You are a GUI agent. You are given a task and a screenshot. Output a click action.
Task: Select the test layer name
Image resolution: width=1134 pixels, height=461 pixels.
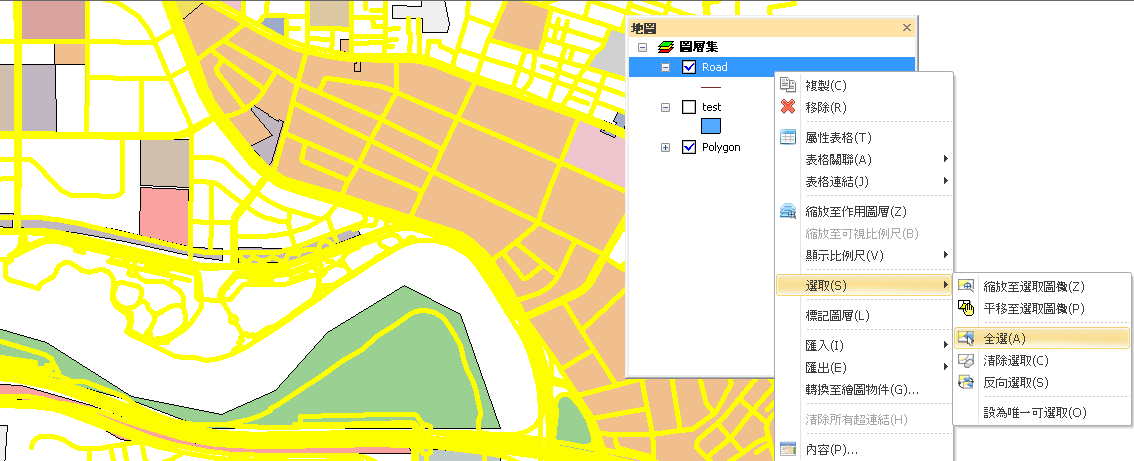click(712, 107)
